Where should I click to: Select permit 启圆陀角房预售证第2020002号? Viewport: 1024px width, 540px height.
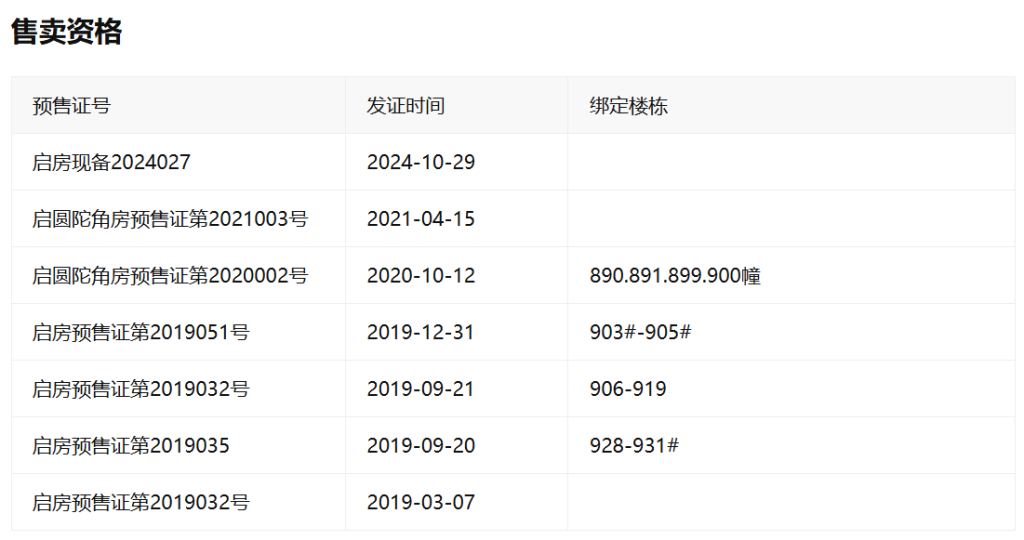coord(170,276)
